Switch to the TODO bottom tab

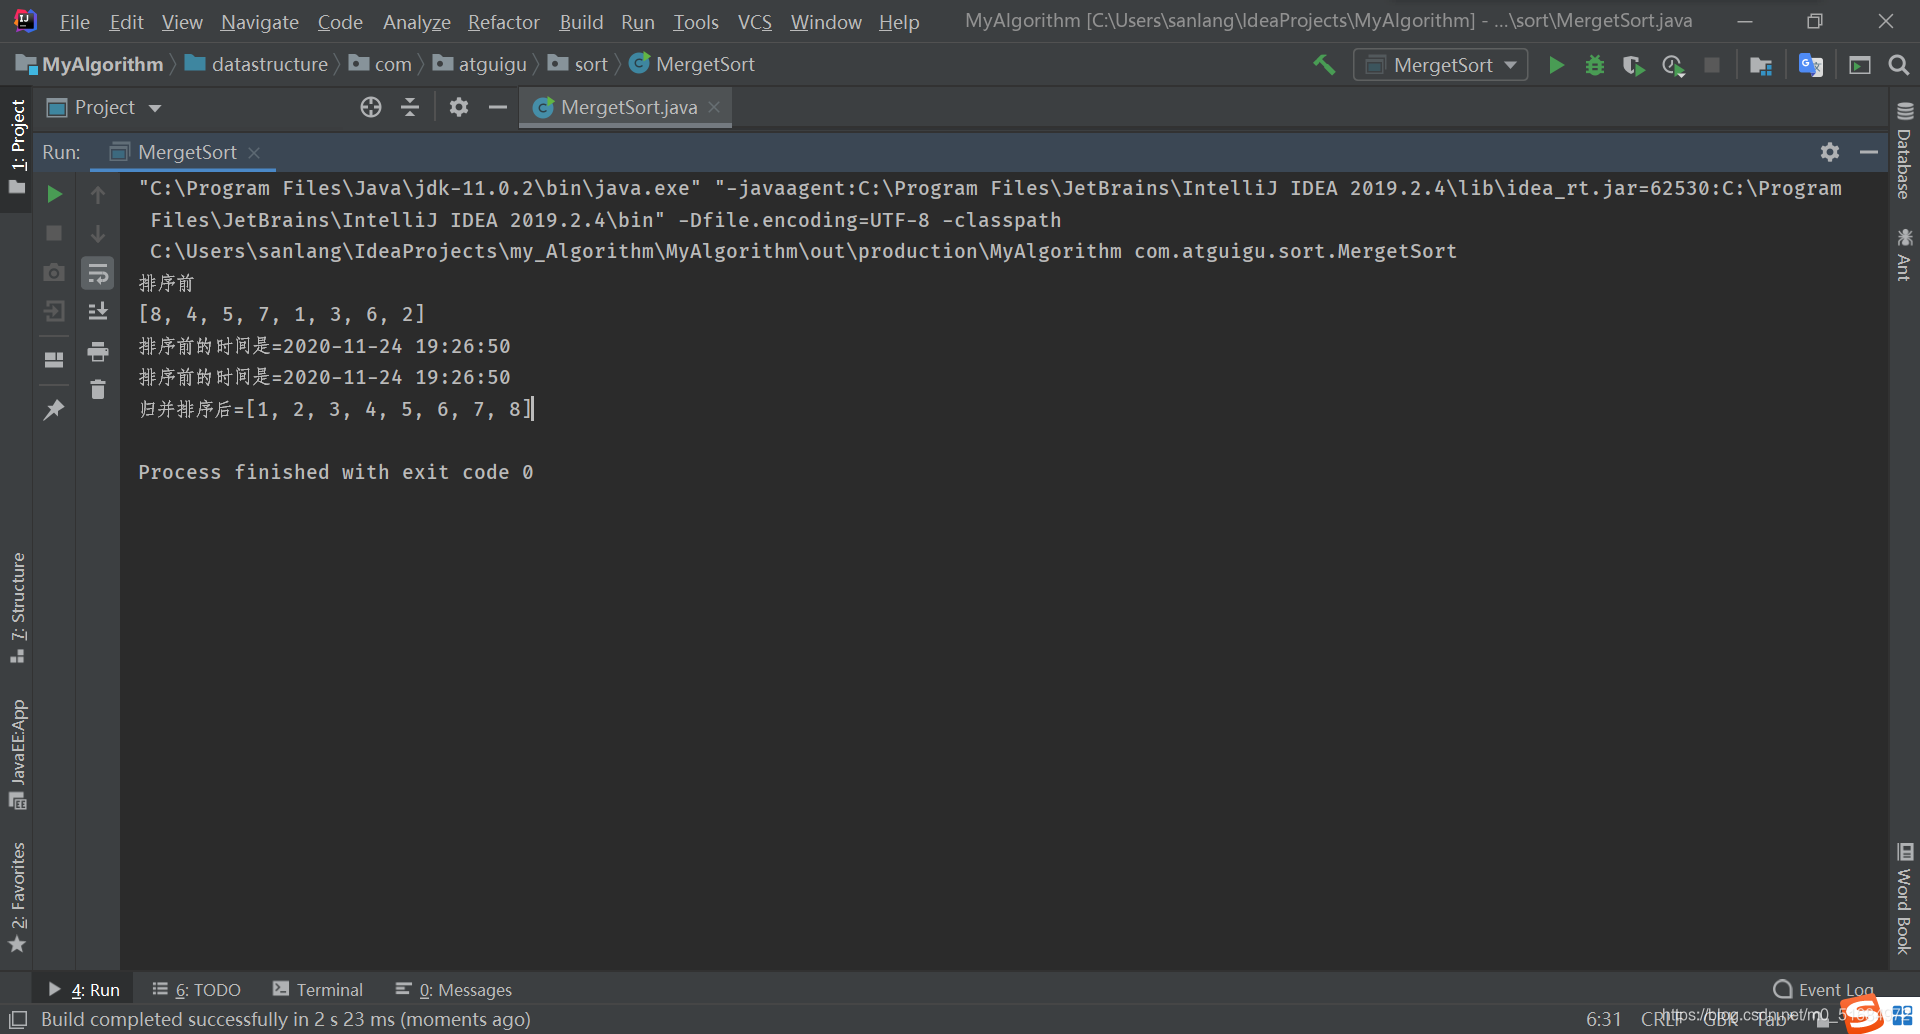point(196,990)
